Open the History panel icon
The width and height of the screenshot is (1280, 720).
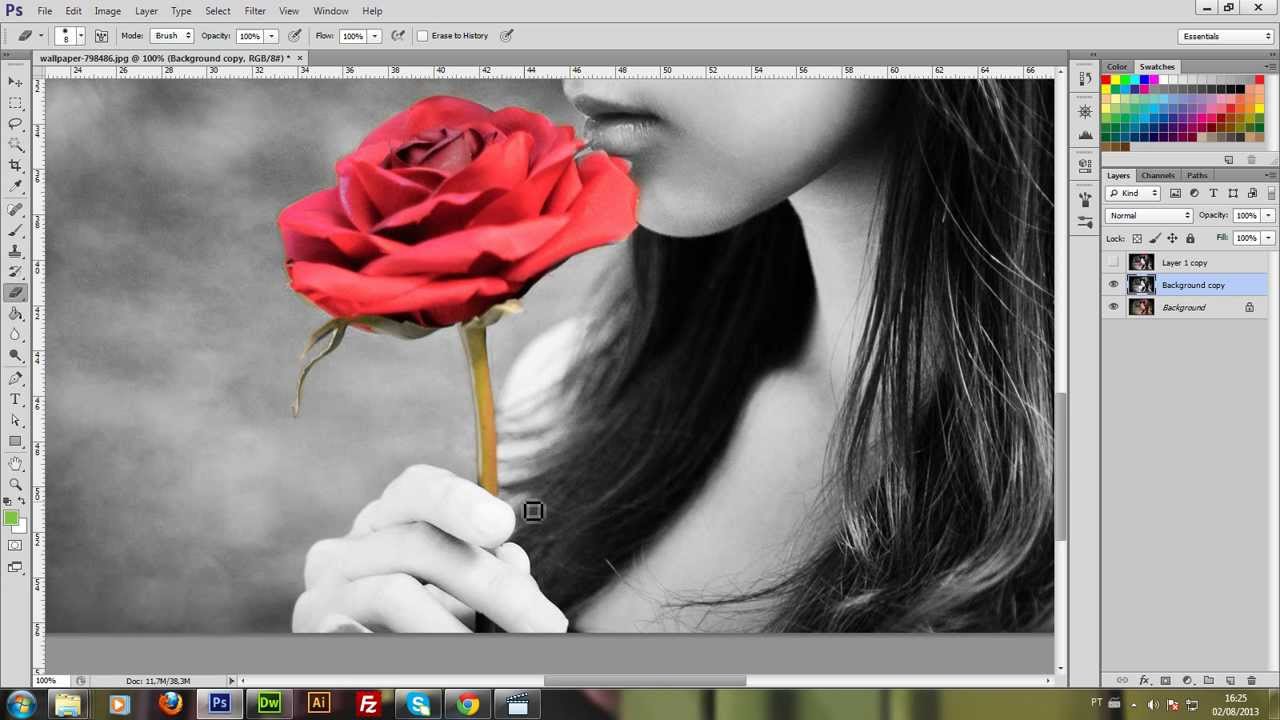[1086, 79]
